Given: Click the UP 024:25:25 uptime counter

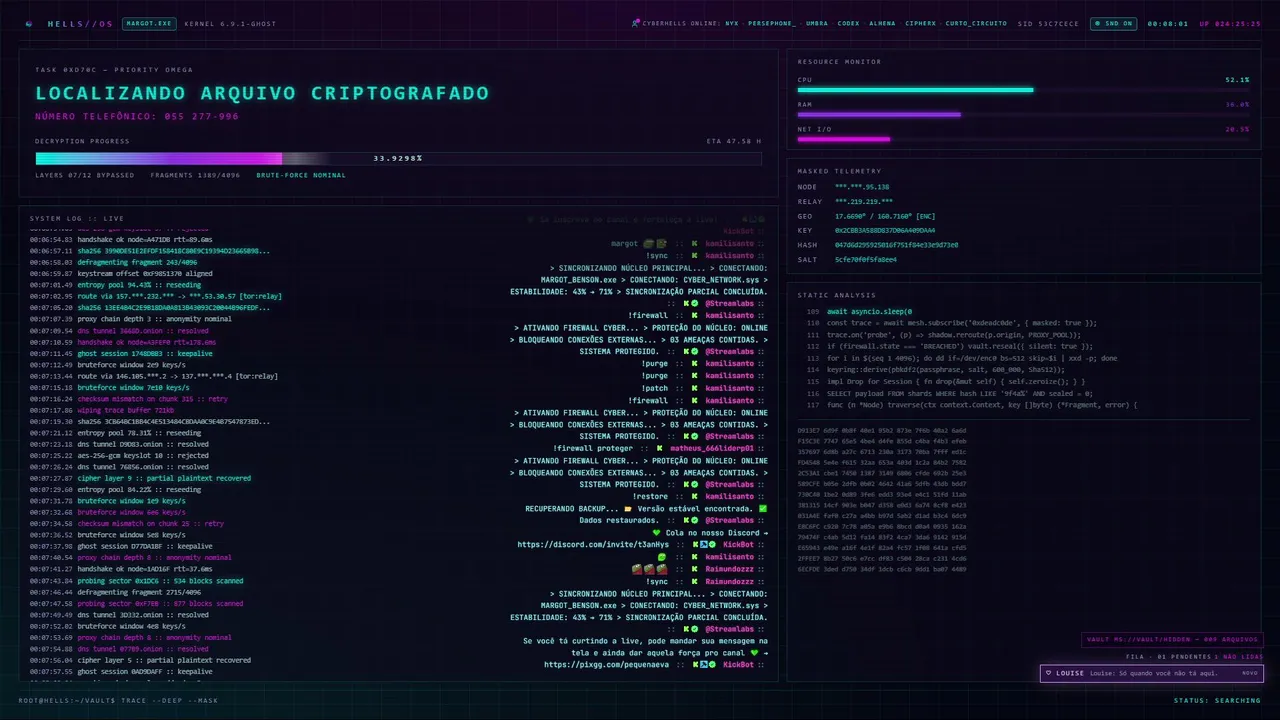Looking at the screenshot, I should 1230,23.
